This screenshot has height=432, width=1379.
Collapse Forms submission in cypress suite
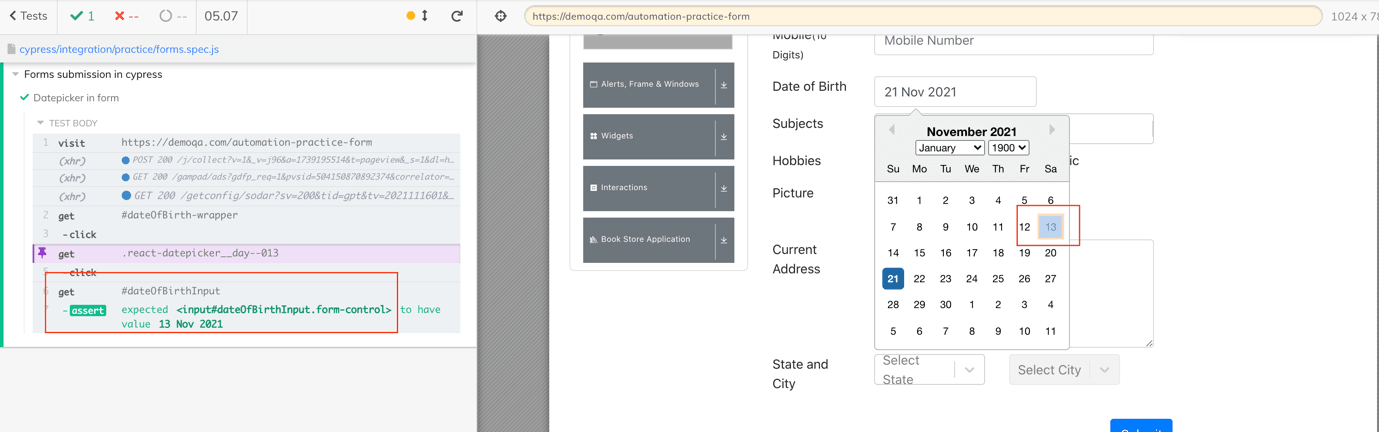click(16, 74)
